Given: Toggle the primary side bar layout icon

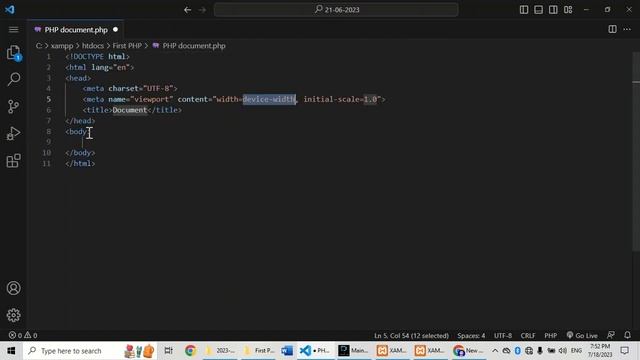Looking at the screenshot, I should (524, 10).
